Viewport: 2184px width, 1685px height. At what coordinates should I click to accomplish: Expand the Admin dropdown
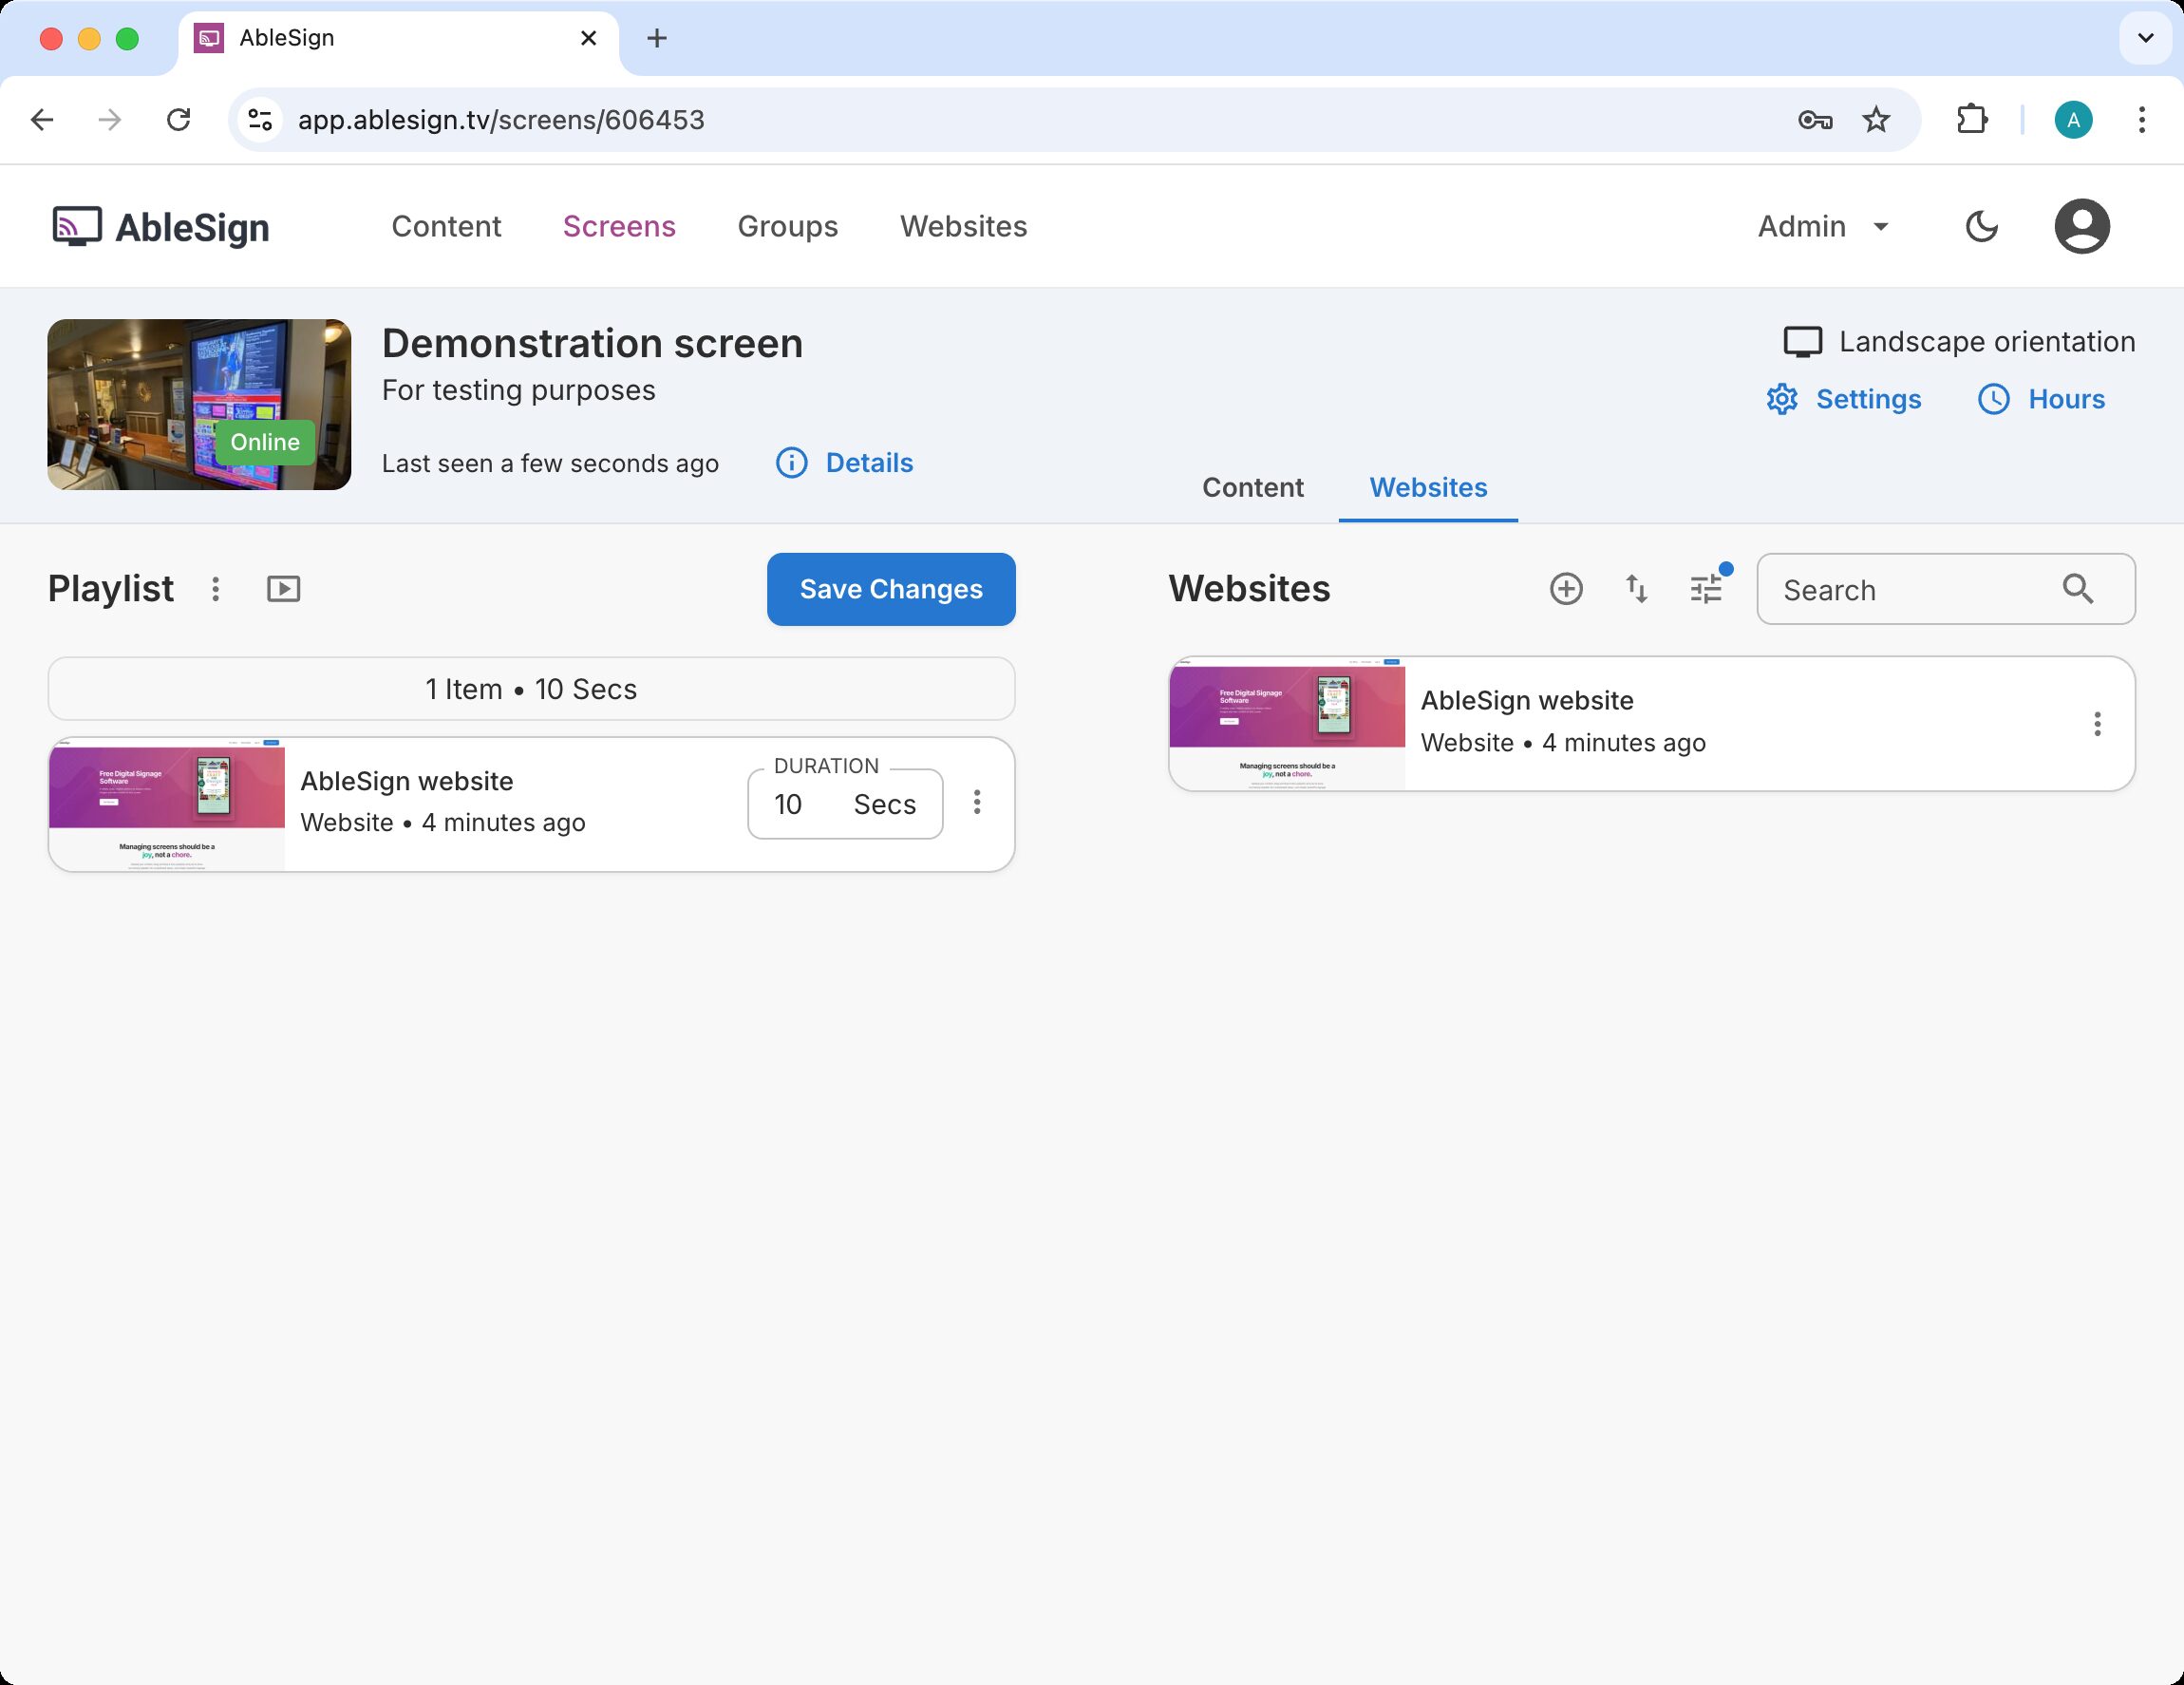point(1822,226)
